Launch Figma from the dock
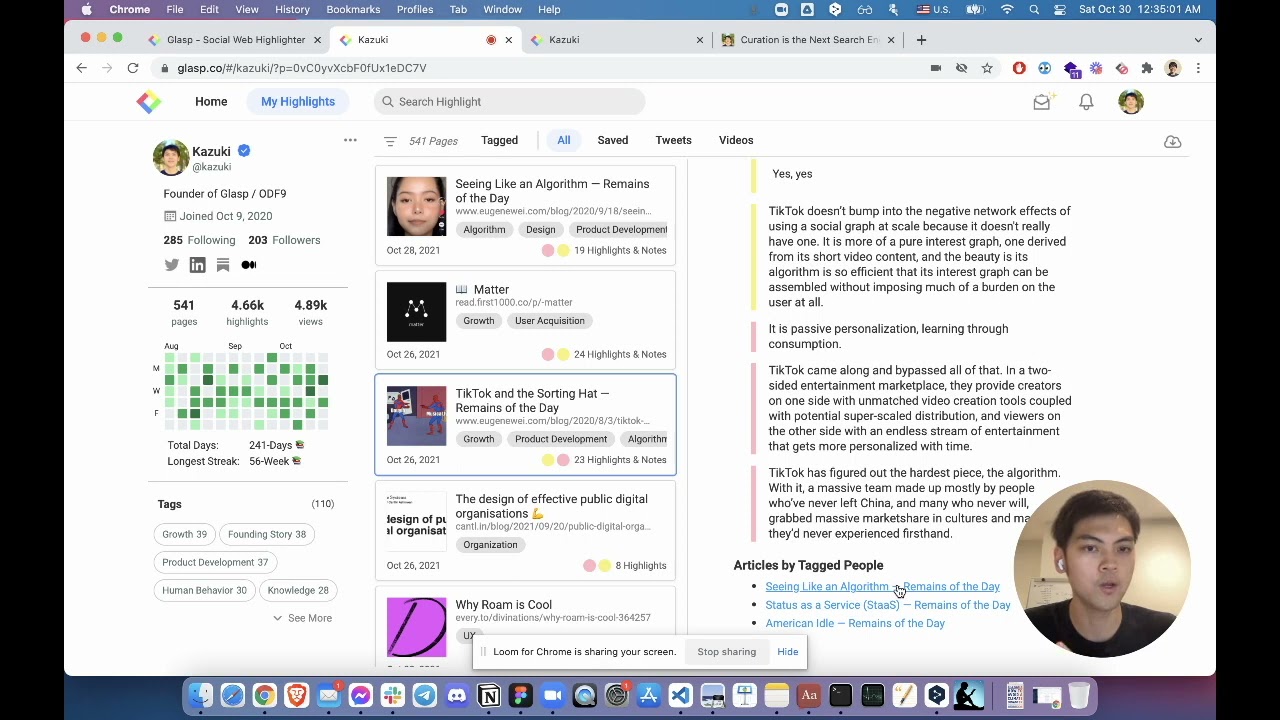The image size is (1280, 720). (521, 695)
